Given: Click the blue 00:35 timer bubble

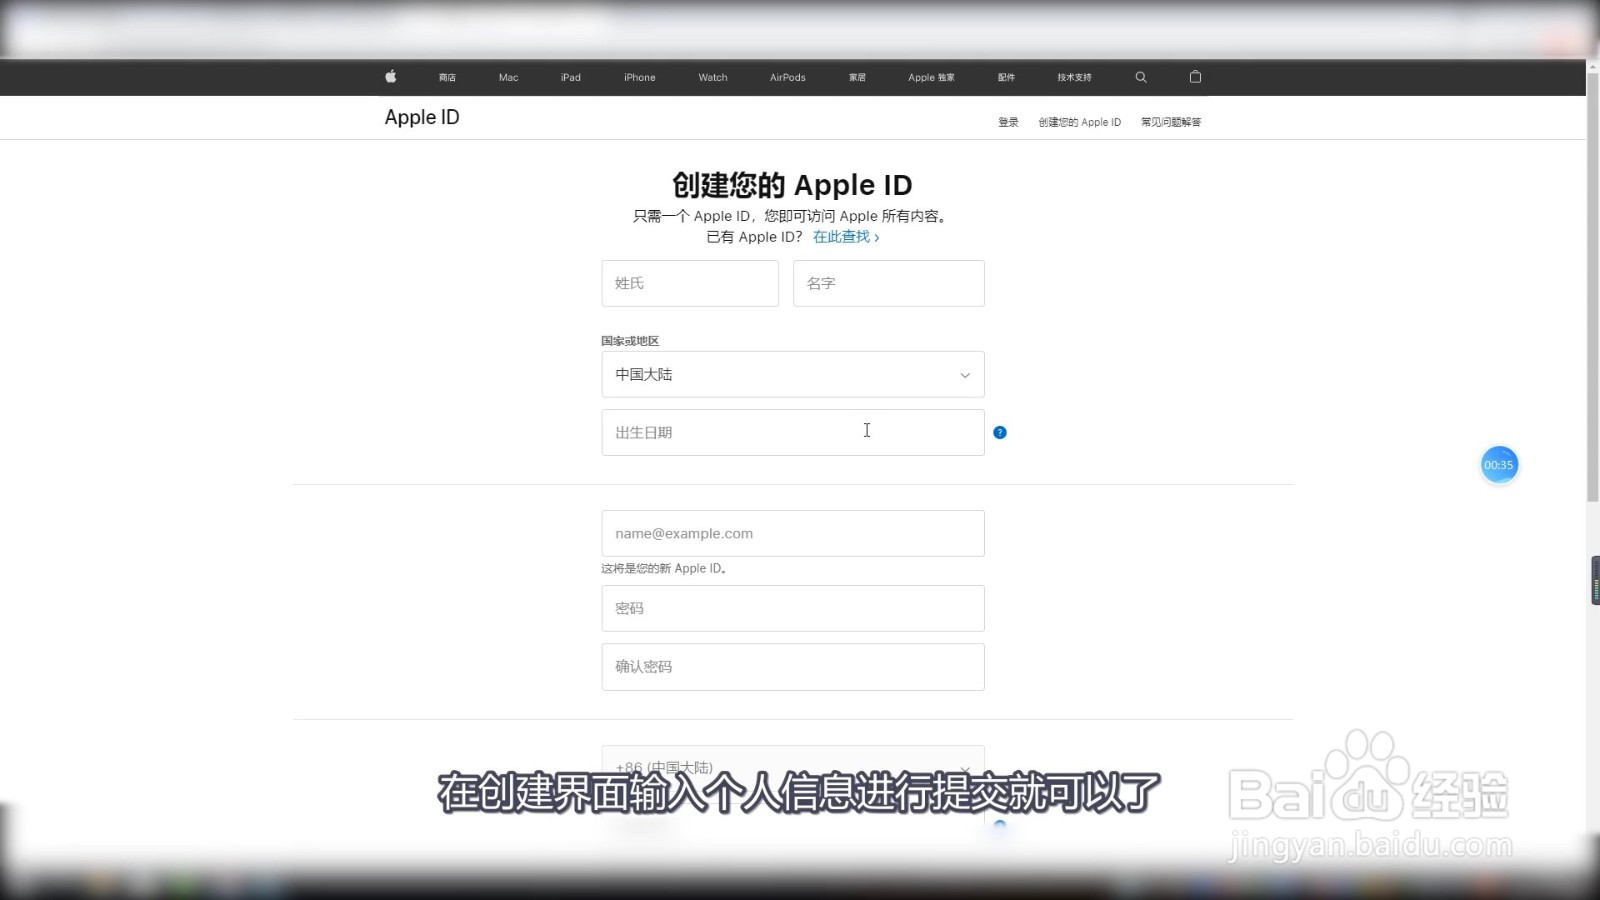Looking at the screenshot, I should tap(1499, 465).
